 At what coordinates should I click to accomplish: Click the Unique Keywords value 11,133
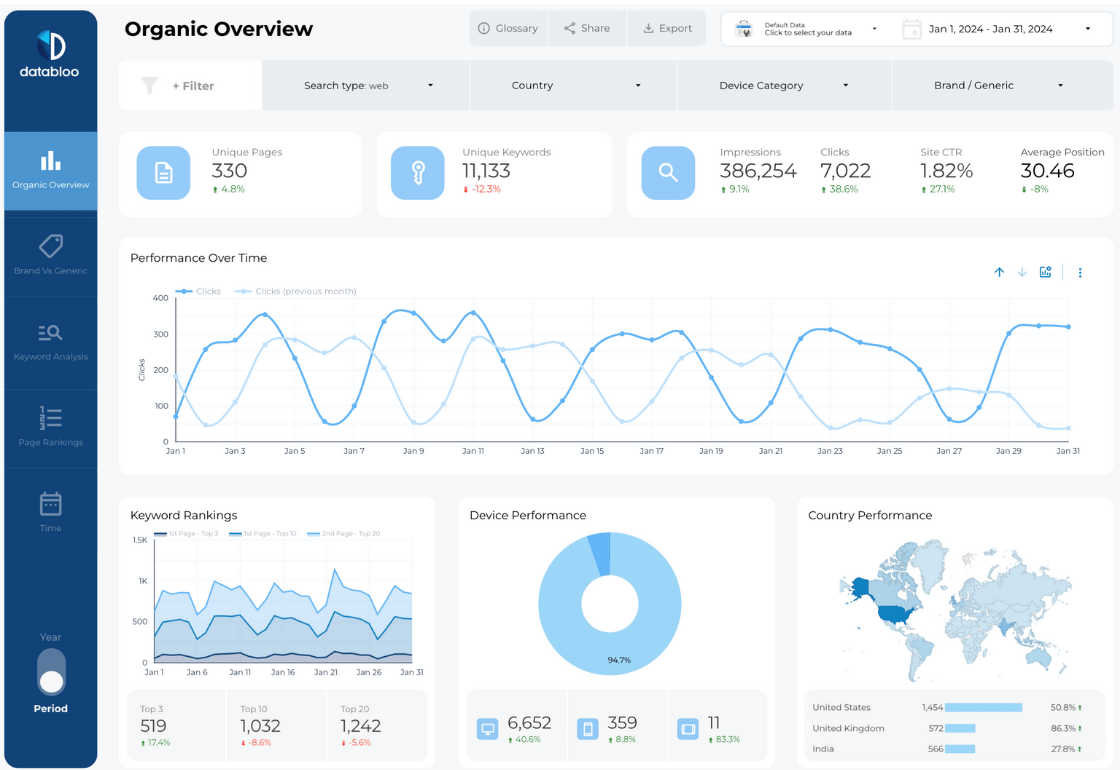click(486, 171)
